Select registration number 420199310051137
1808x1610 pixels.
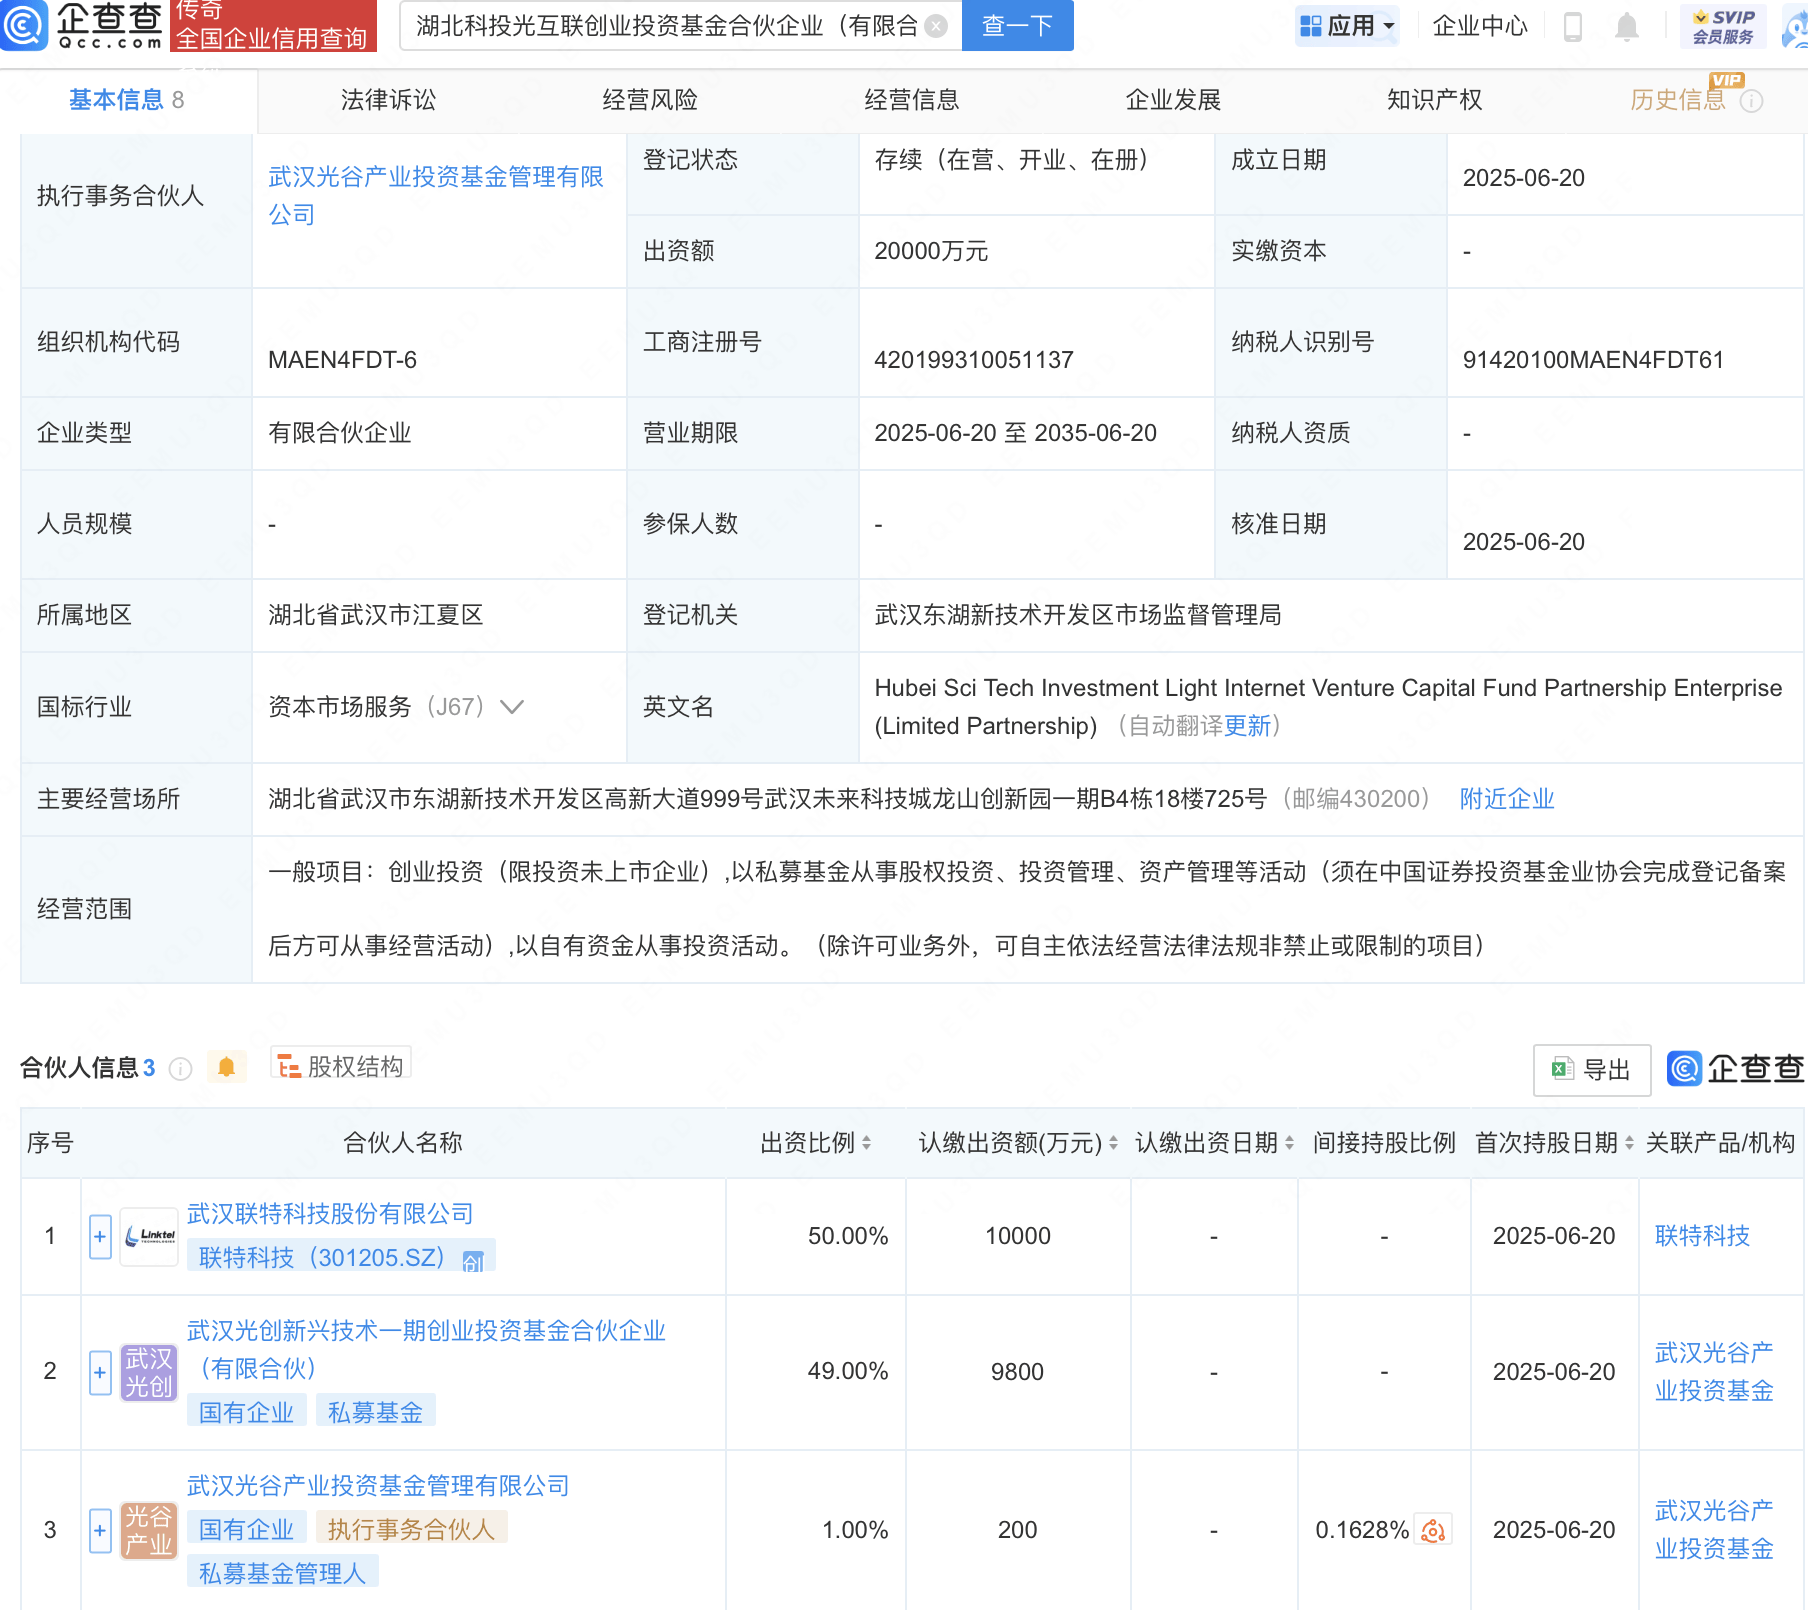click(x=974, y=360)
